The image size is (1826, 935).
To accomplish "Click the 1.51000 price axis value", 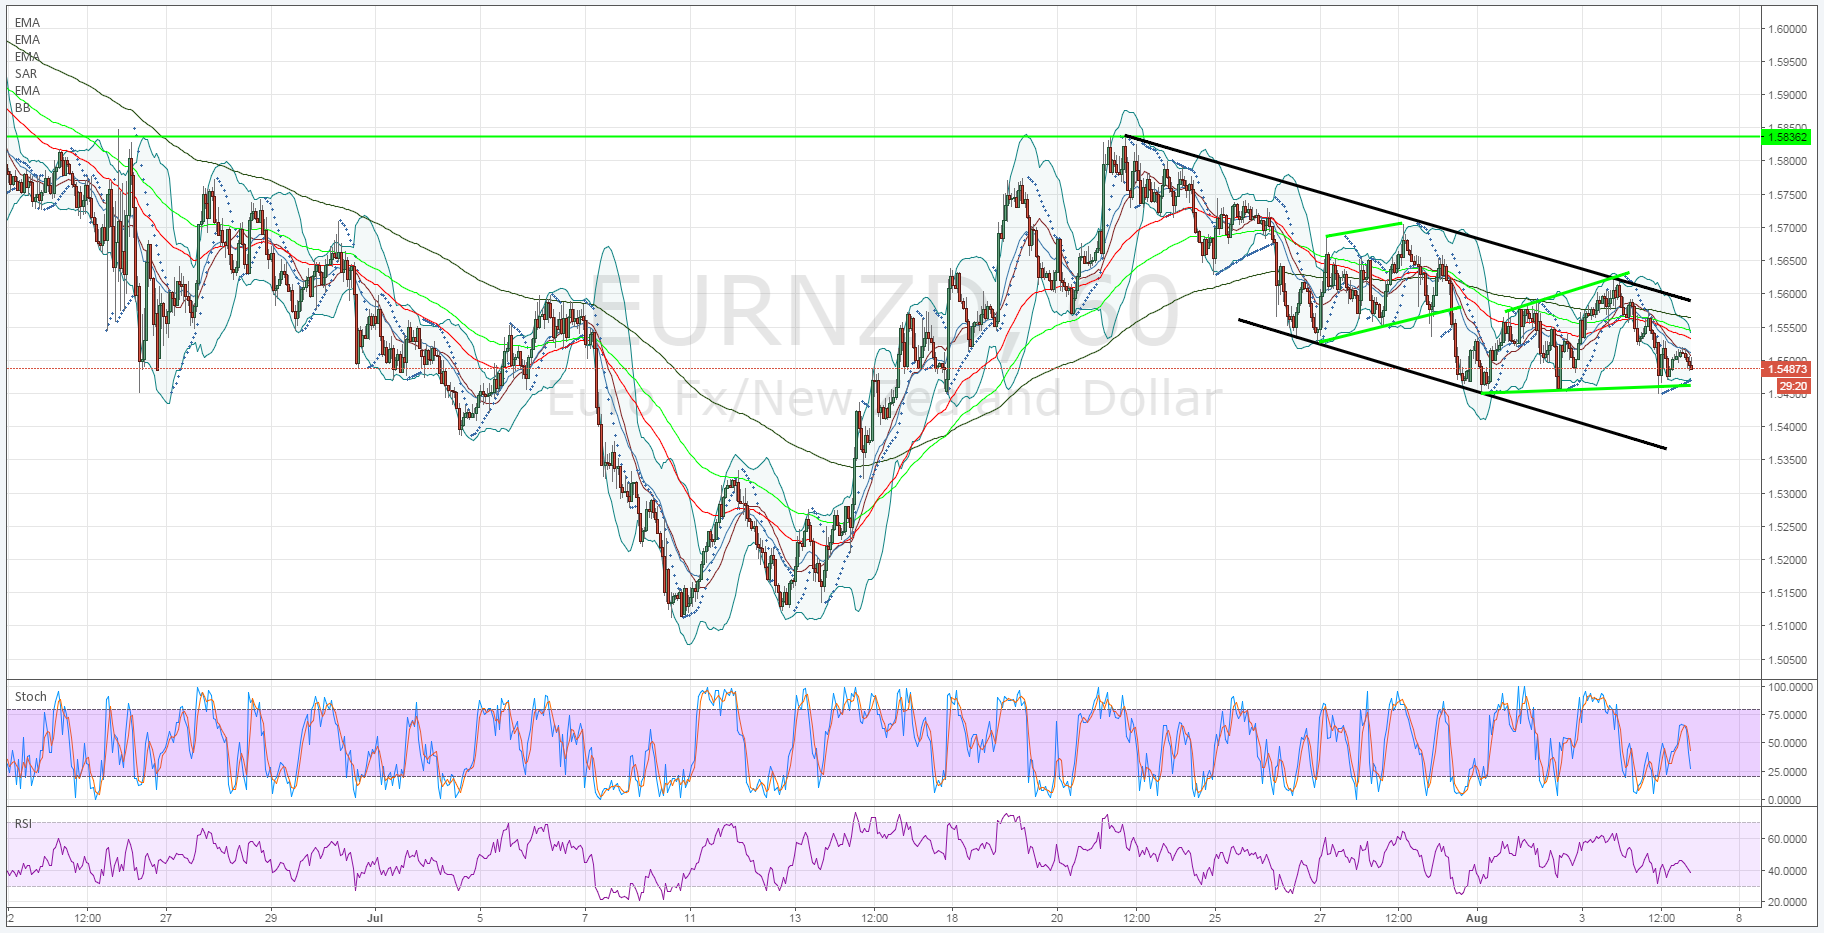I will click(1788, 626).
